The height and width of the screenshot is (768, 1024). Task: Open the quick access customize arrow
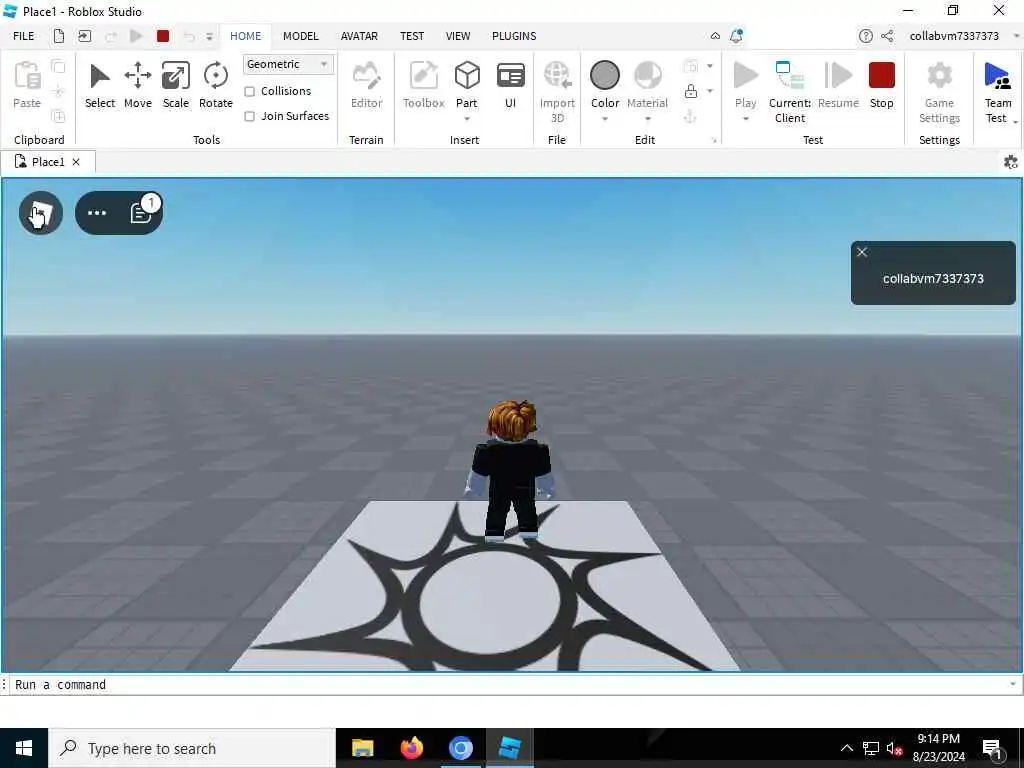209,37
